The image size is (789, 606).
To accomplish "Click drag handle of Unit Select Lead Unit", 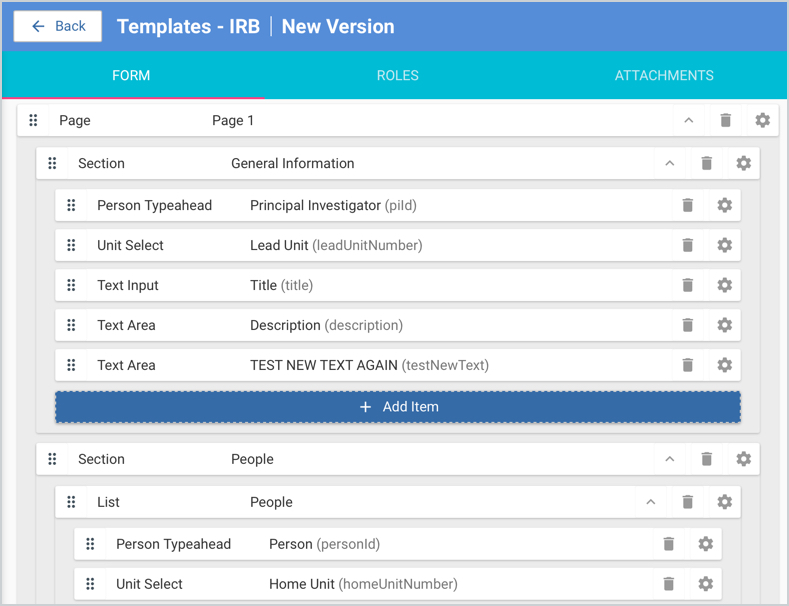I will pos(71,245).
